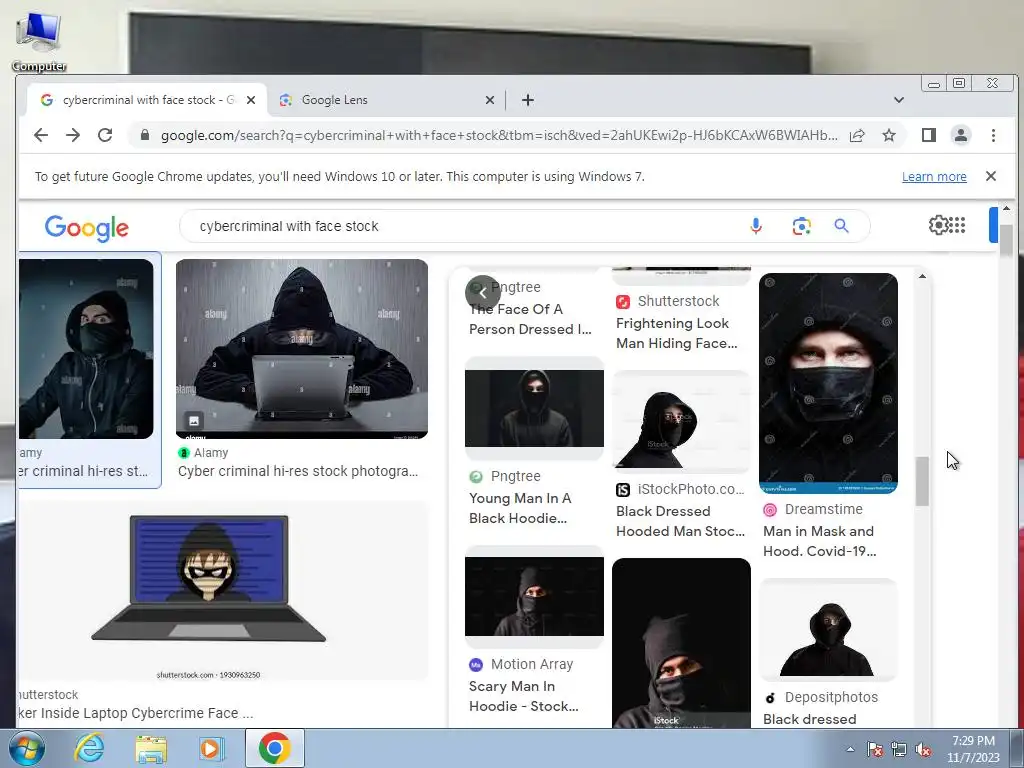Open the Google apps grid
The image size is (1024, 768).
pos(957,225)
